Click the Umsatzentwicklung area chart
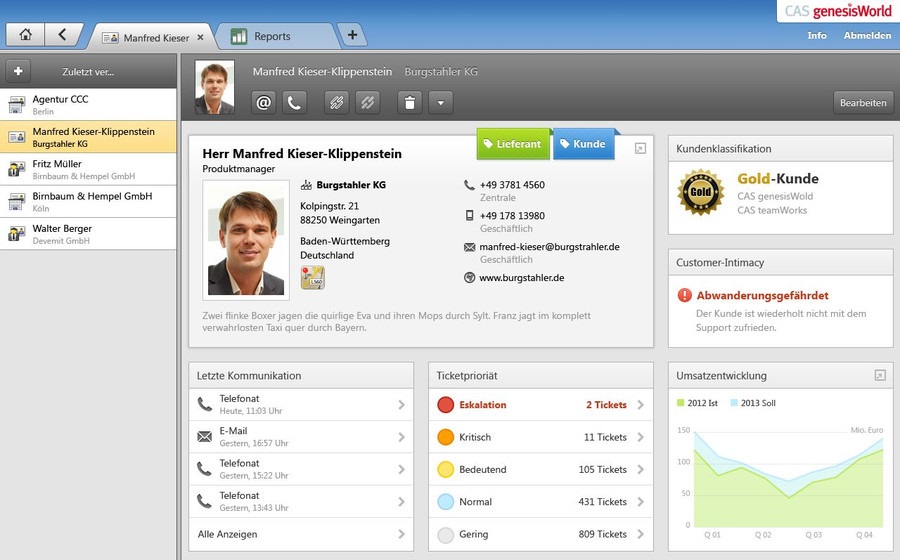The width and height of the screenshot is (900, 560). pyautogui.click(x=788, y=479)
